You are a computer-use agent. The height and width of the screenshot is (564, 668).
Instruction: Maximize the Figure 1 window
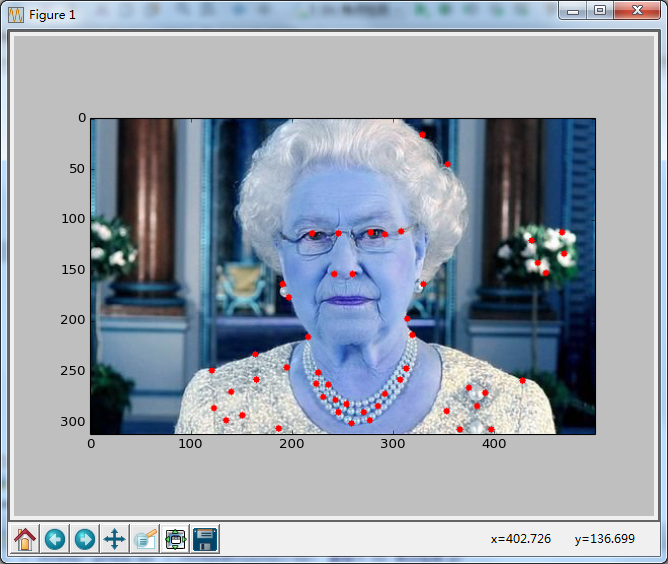[x=600, y=10]
